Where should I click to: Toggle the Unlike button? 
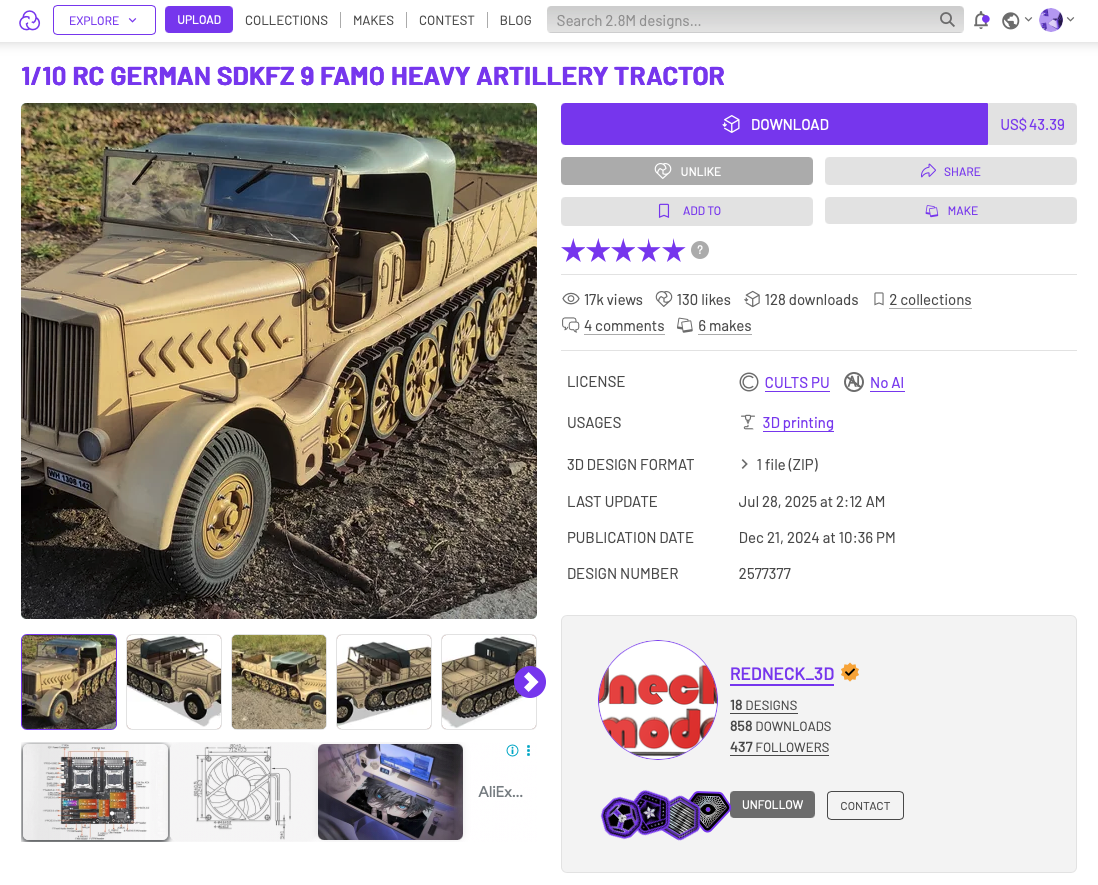coord(686,171)
